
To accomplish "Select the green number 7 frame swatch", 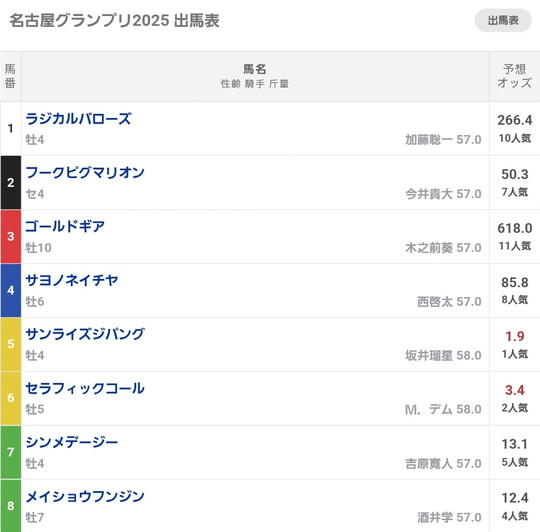I will pyautogui.click(x=11, y=452).
